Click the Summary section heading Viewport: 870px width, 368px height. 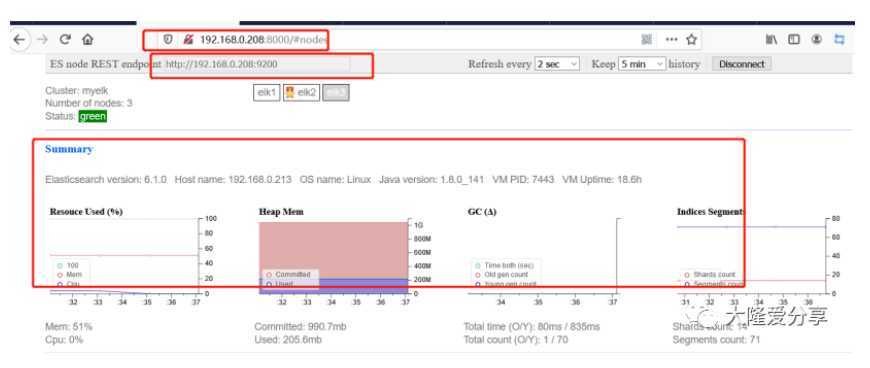click(69, 149)
